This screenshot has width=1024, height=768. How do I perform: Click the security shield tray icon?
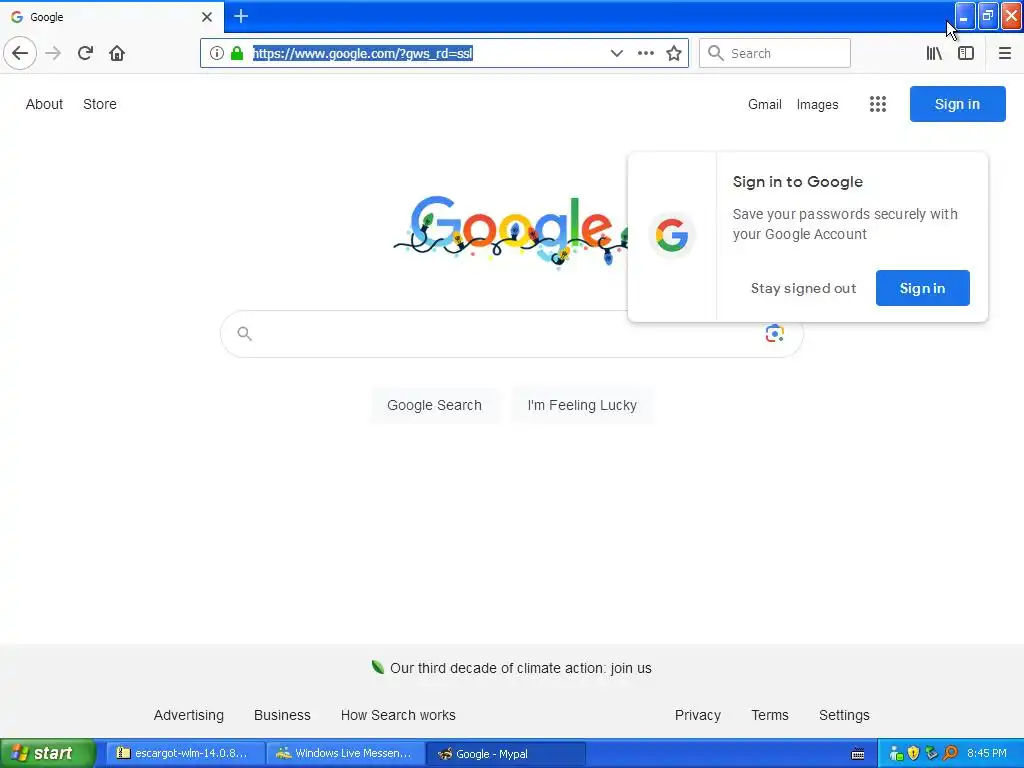(914, 754)
